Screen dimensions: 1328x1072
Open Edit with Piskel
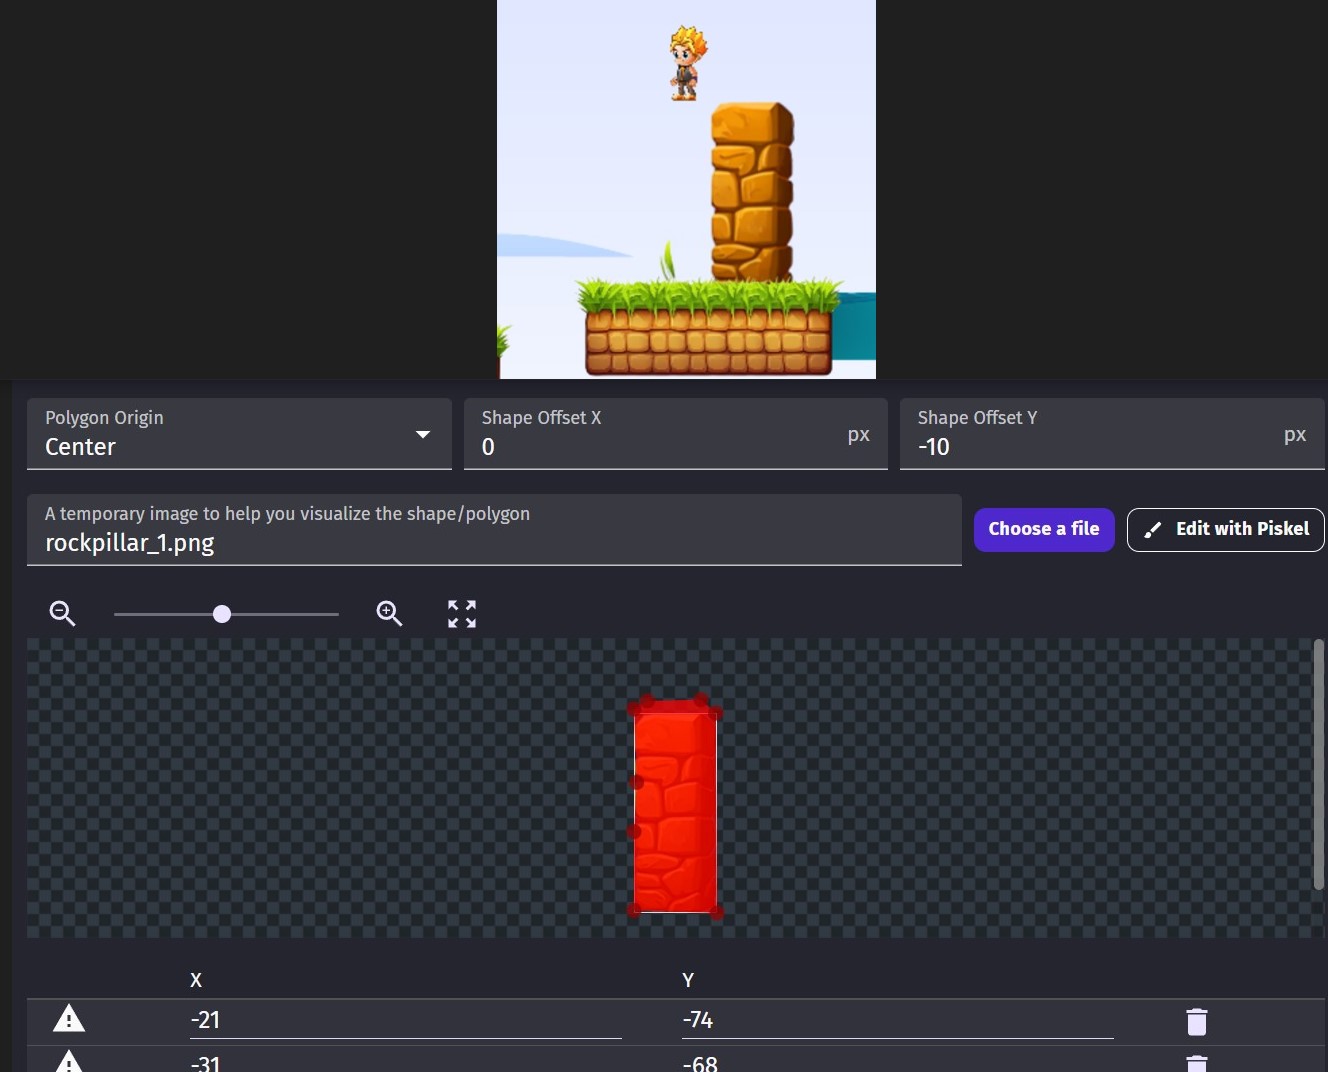click(1226, 529)
